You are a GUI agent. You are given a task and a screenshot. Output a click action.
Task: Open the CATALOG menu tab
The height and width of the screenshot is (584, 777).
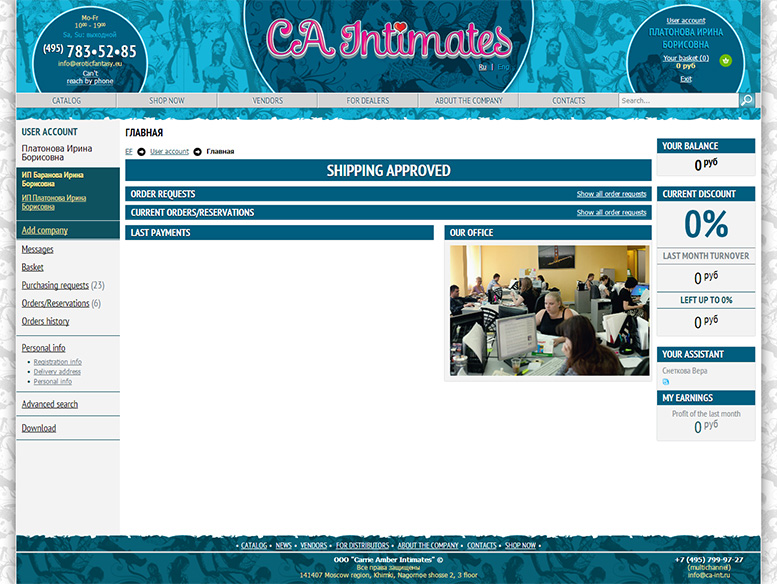(x=66, y=101)
